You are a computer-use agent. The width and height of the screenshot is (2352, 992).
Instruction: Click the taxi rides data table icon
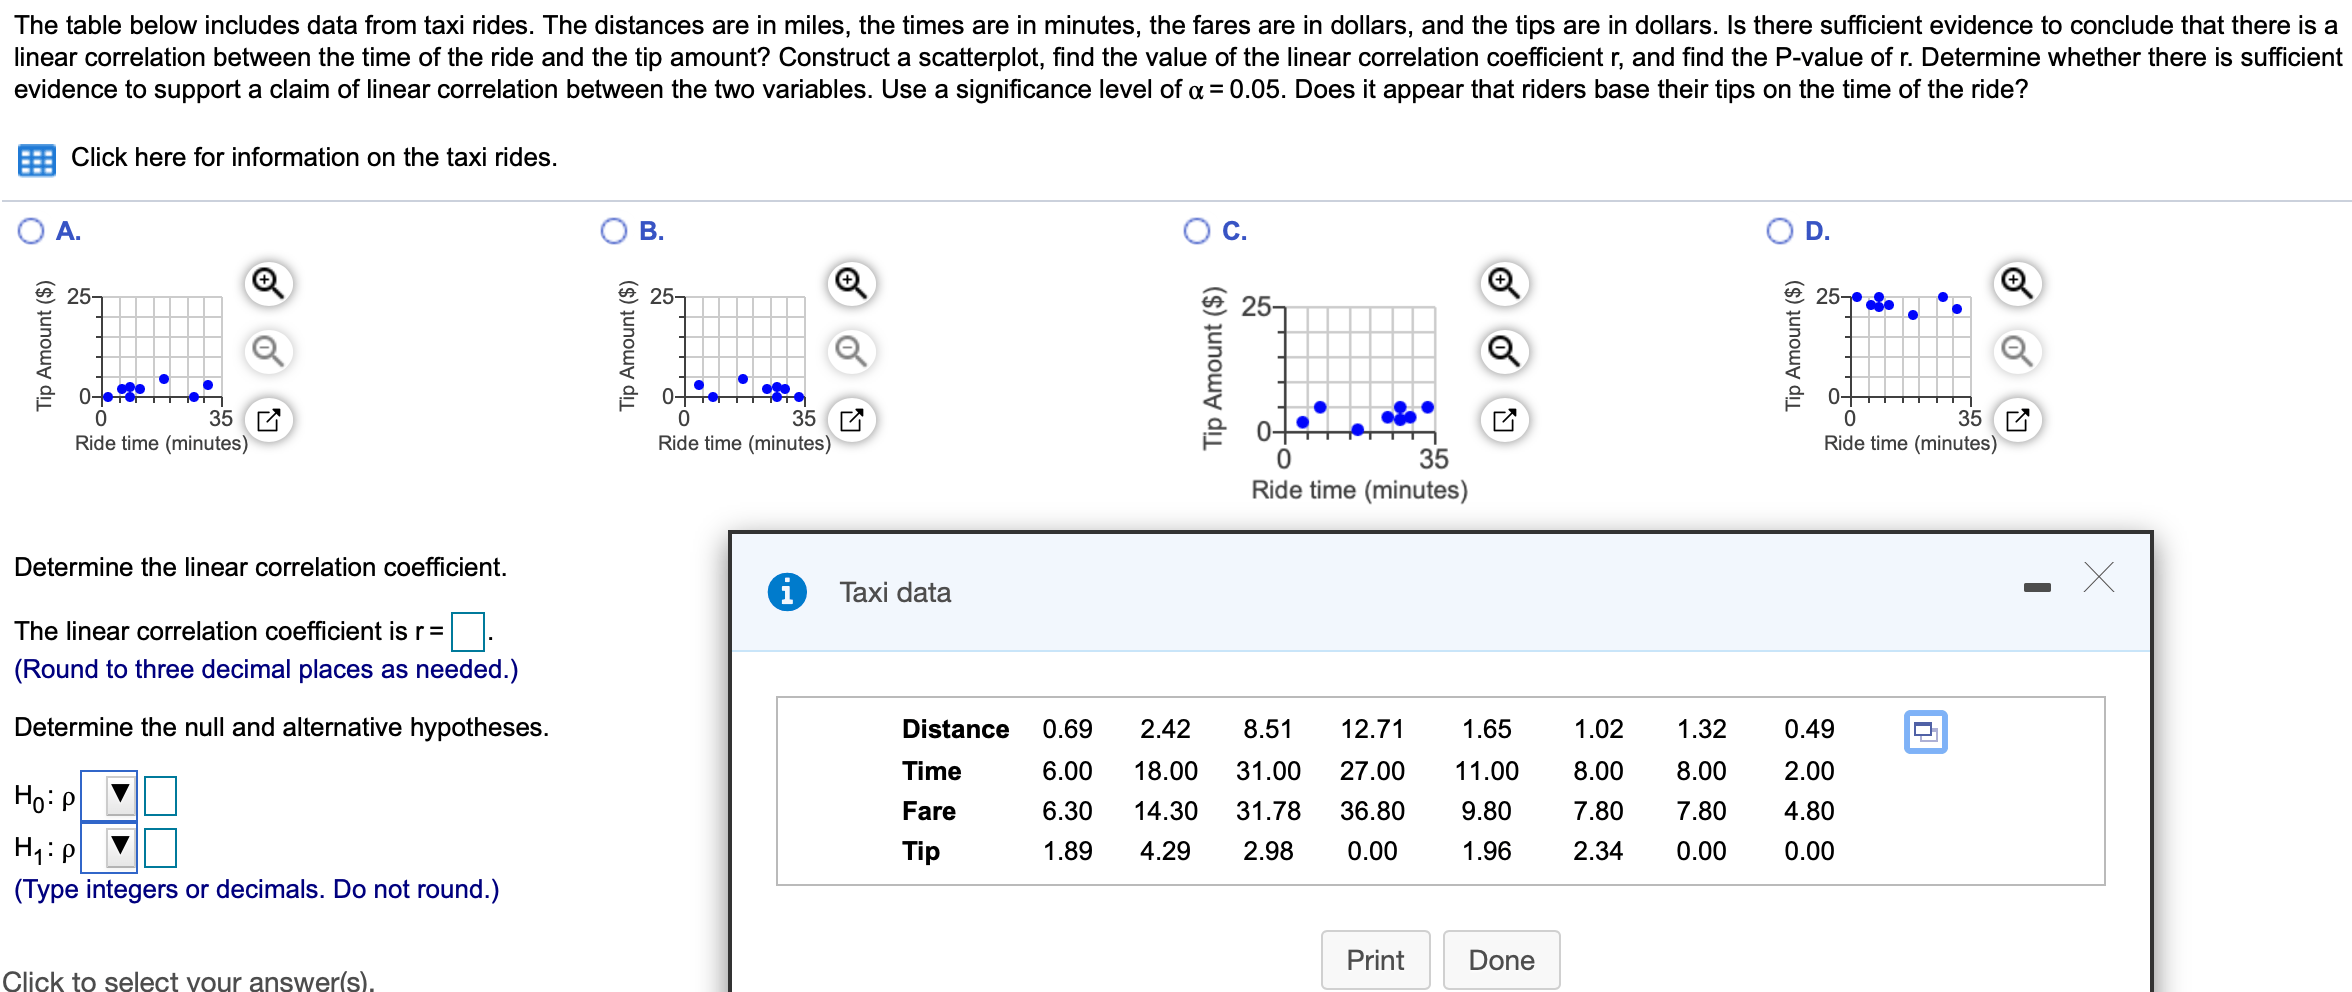[37, 160]
